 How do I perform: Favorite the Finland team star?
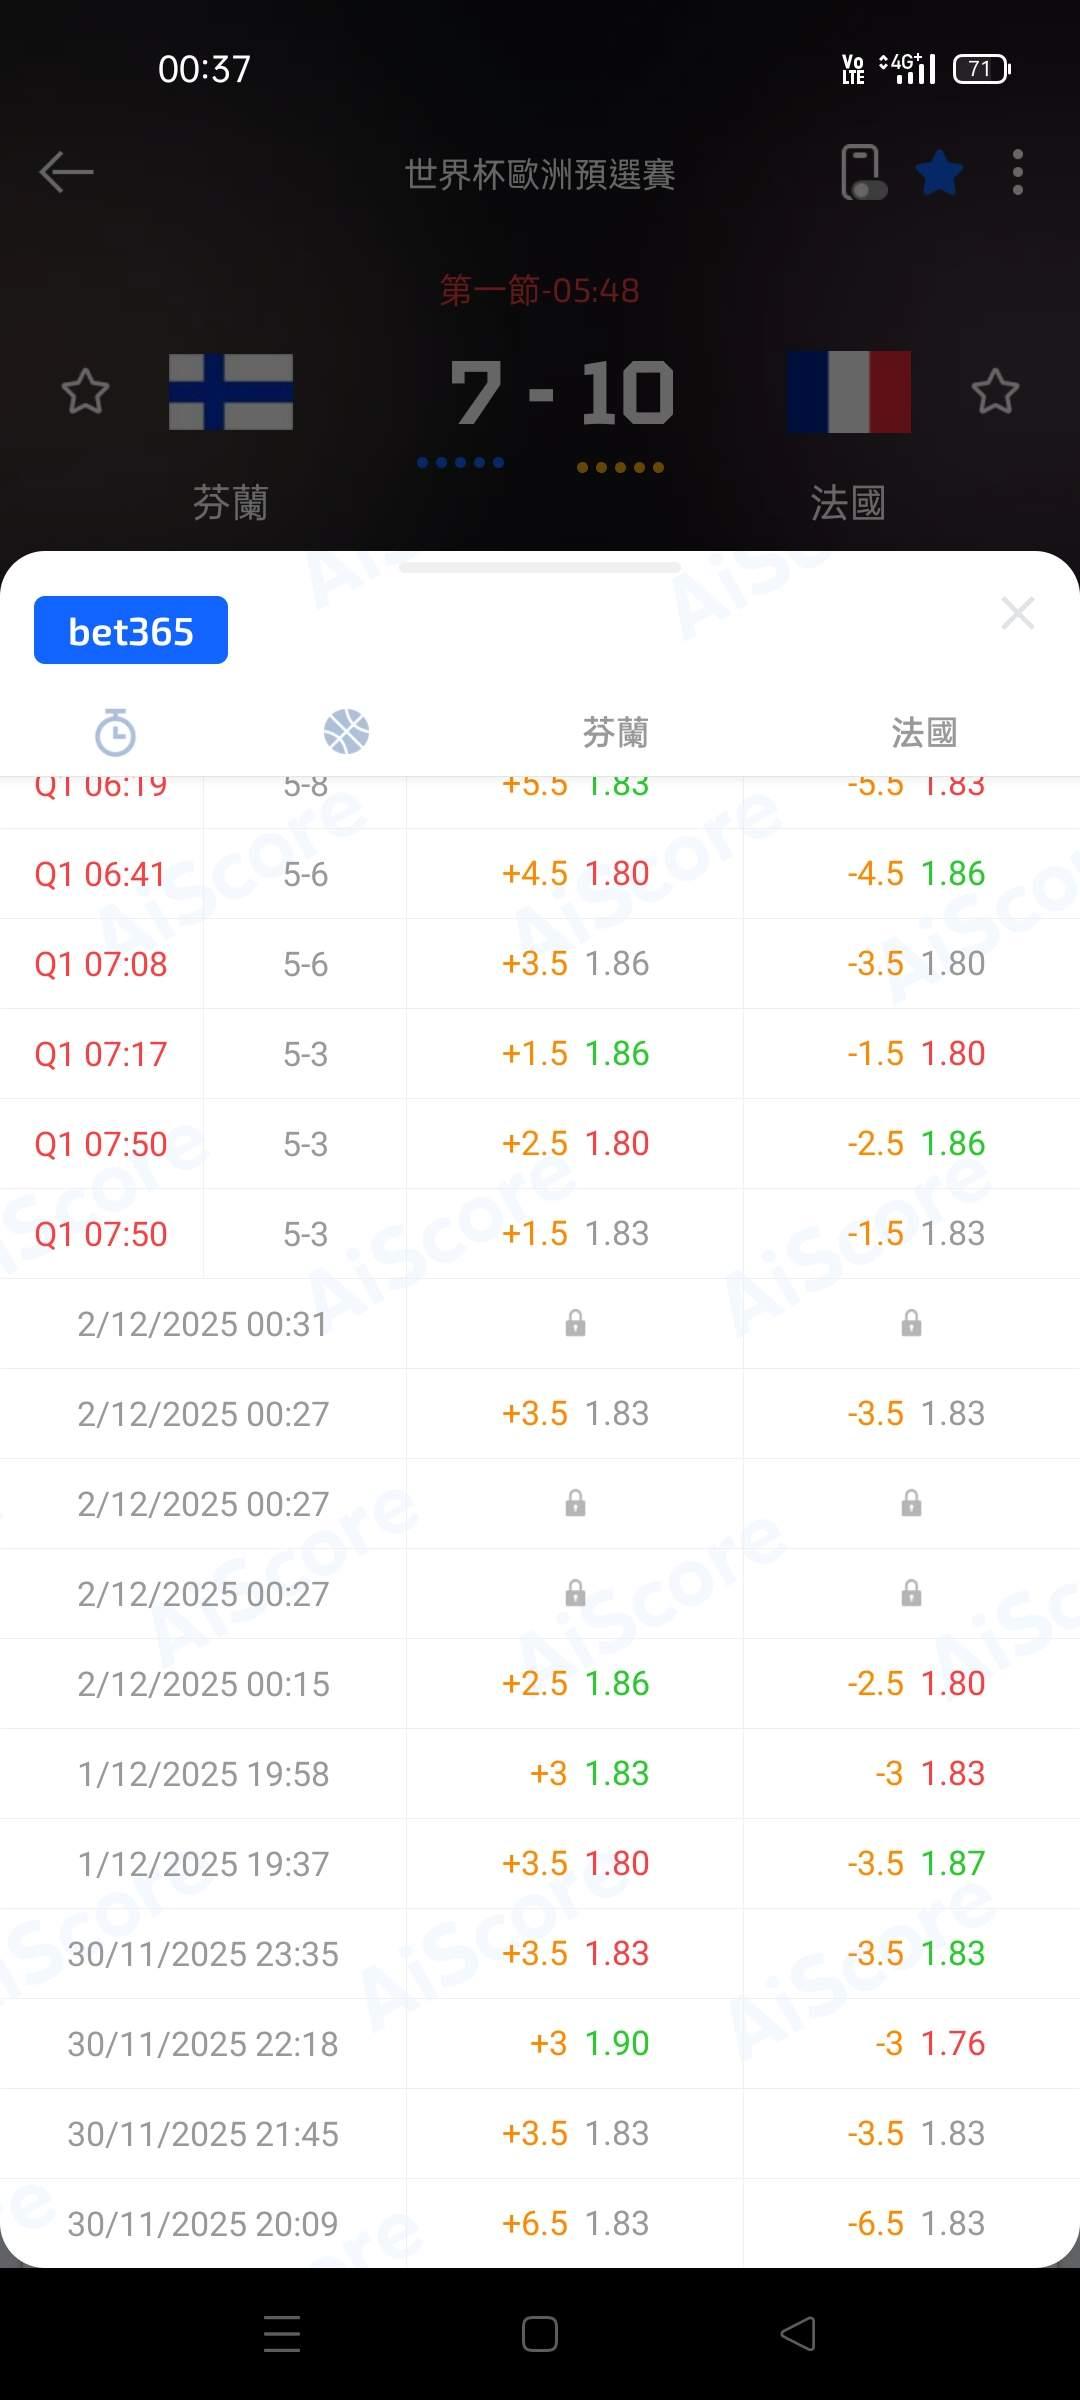coord(85,391)
